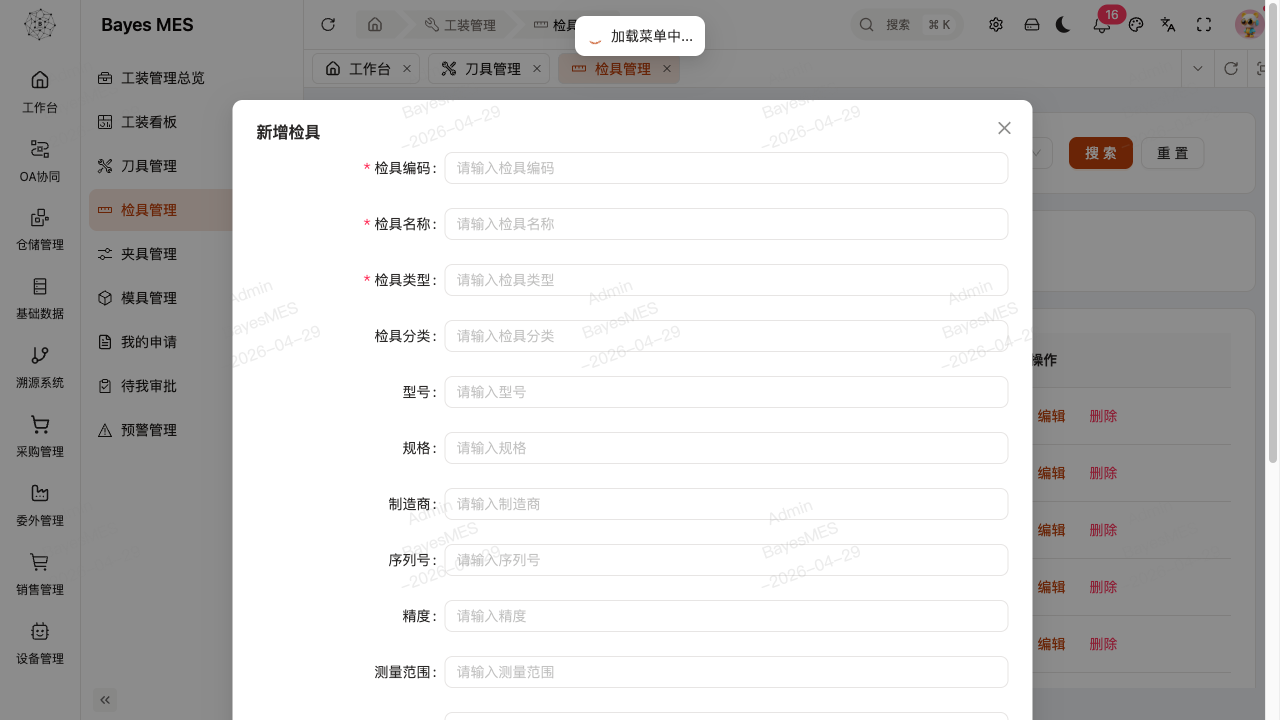Open 待我审批 menu item
Viewport: 1280px width, 720px height.
pos(162,386)
